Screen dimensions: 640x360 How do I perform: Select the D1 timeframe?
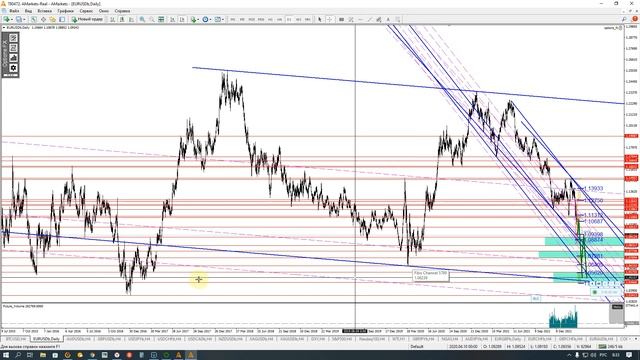289,19
